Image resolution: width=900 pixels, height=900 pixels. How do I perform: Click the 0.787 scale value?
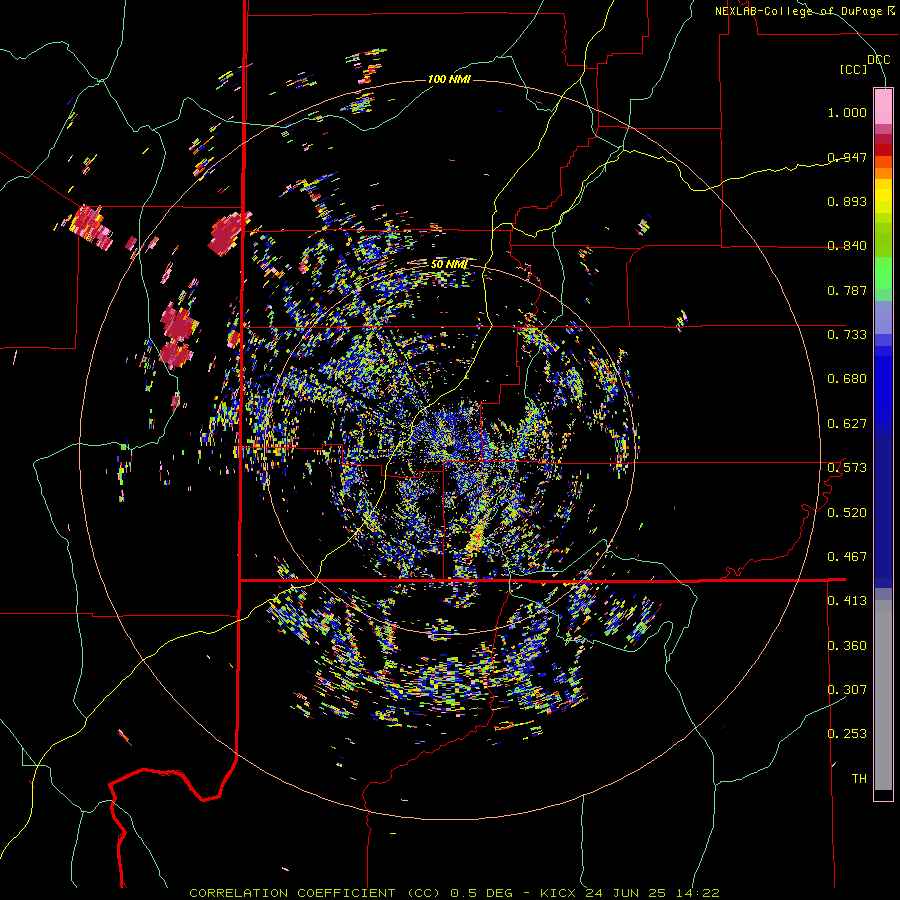(x=847, y=290)
